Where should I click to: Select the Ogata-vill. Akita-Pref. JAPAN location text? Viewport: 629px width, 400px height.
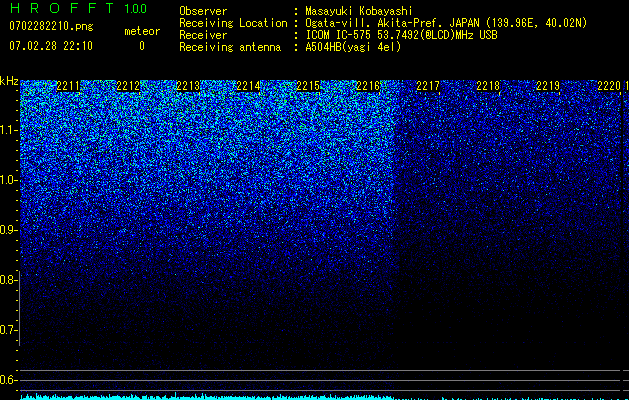(446, 23)
